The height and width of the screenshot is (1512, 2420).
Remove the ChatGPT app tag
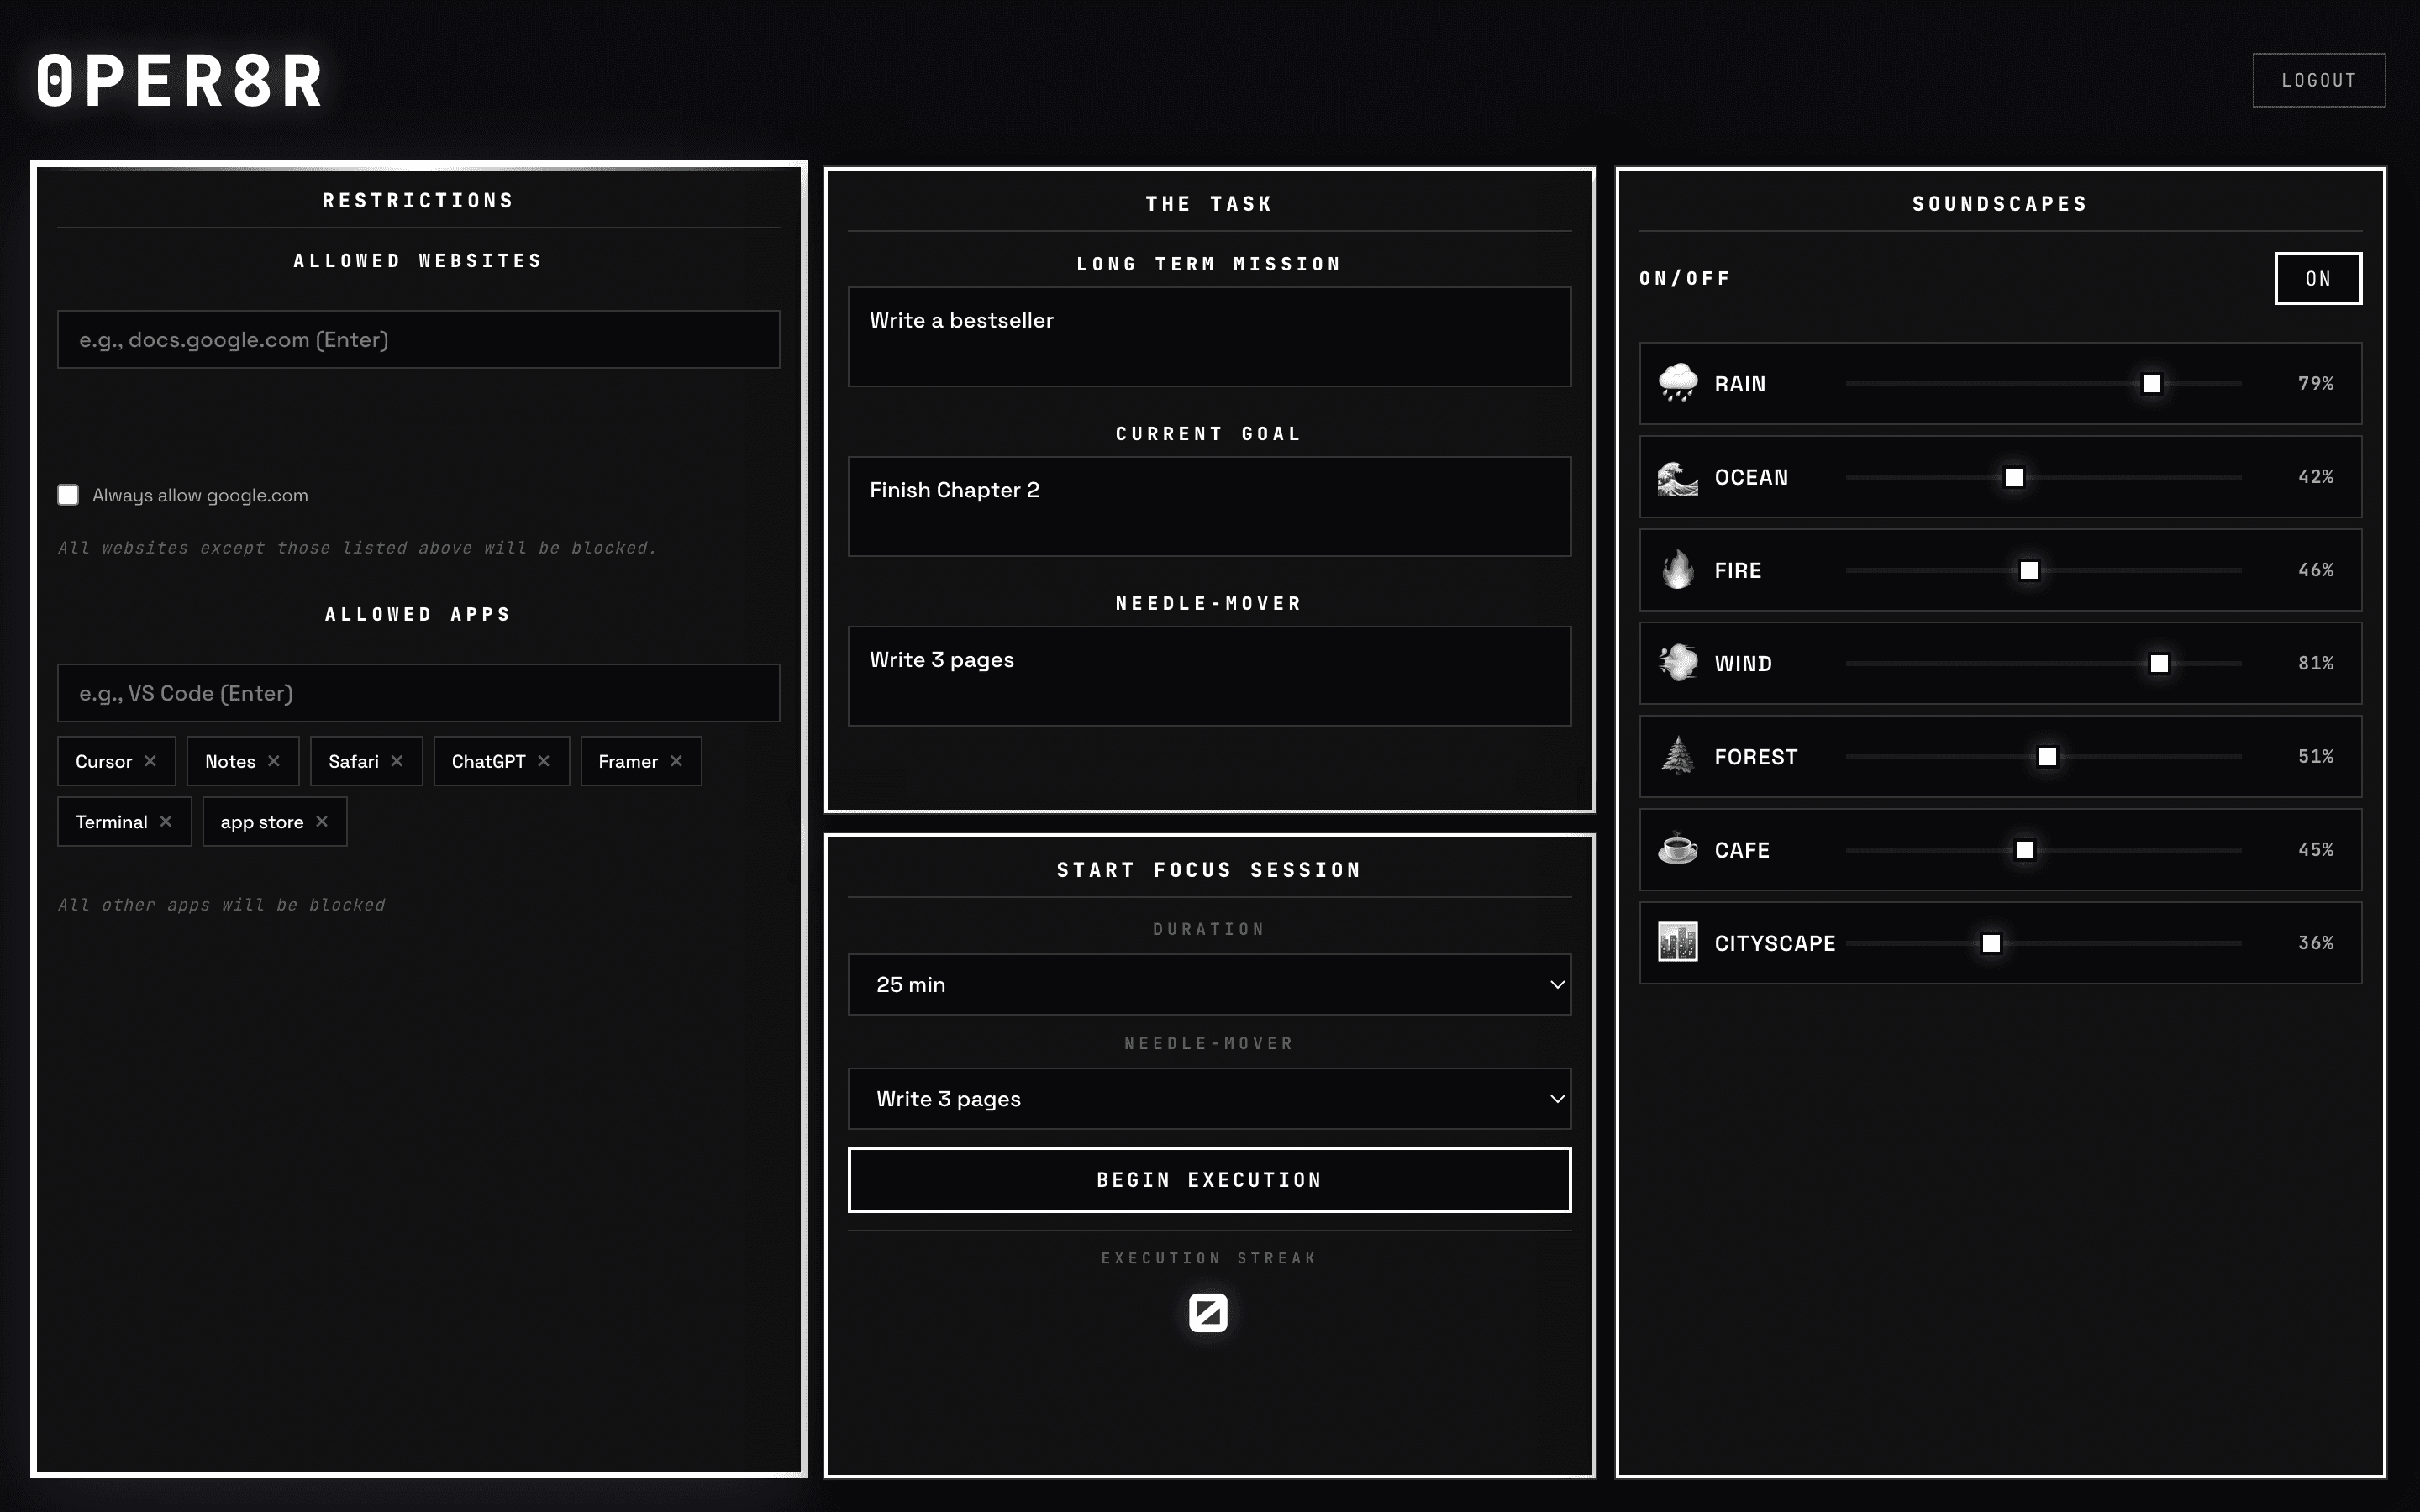point(544,761)
